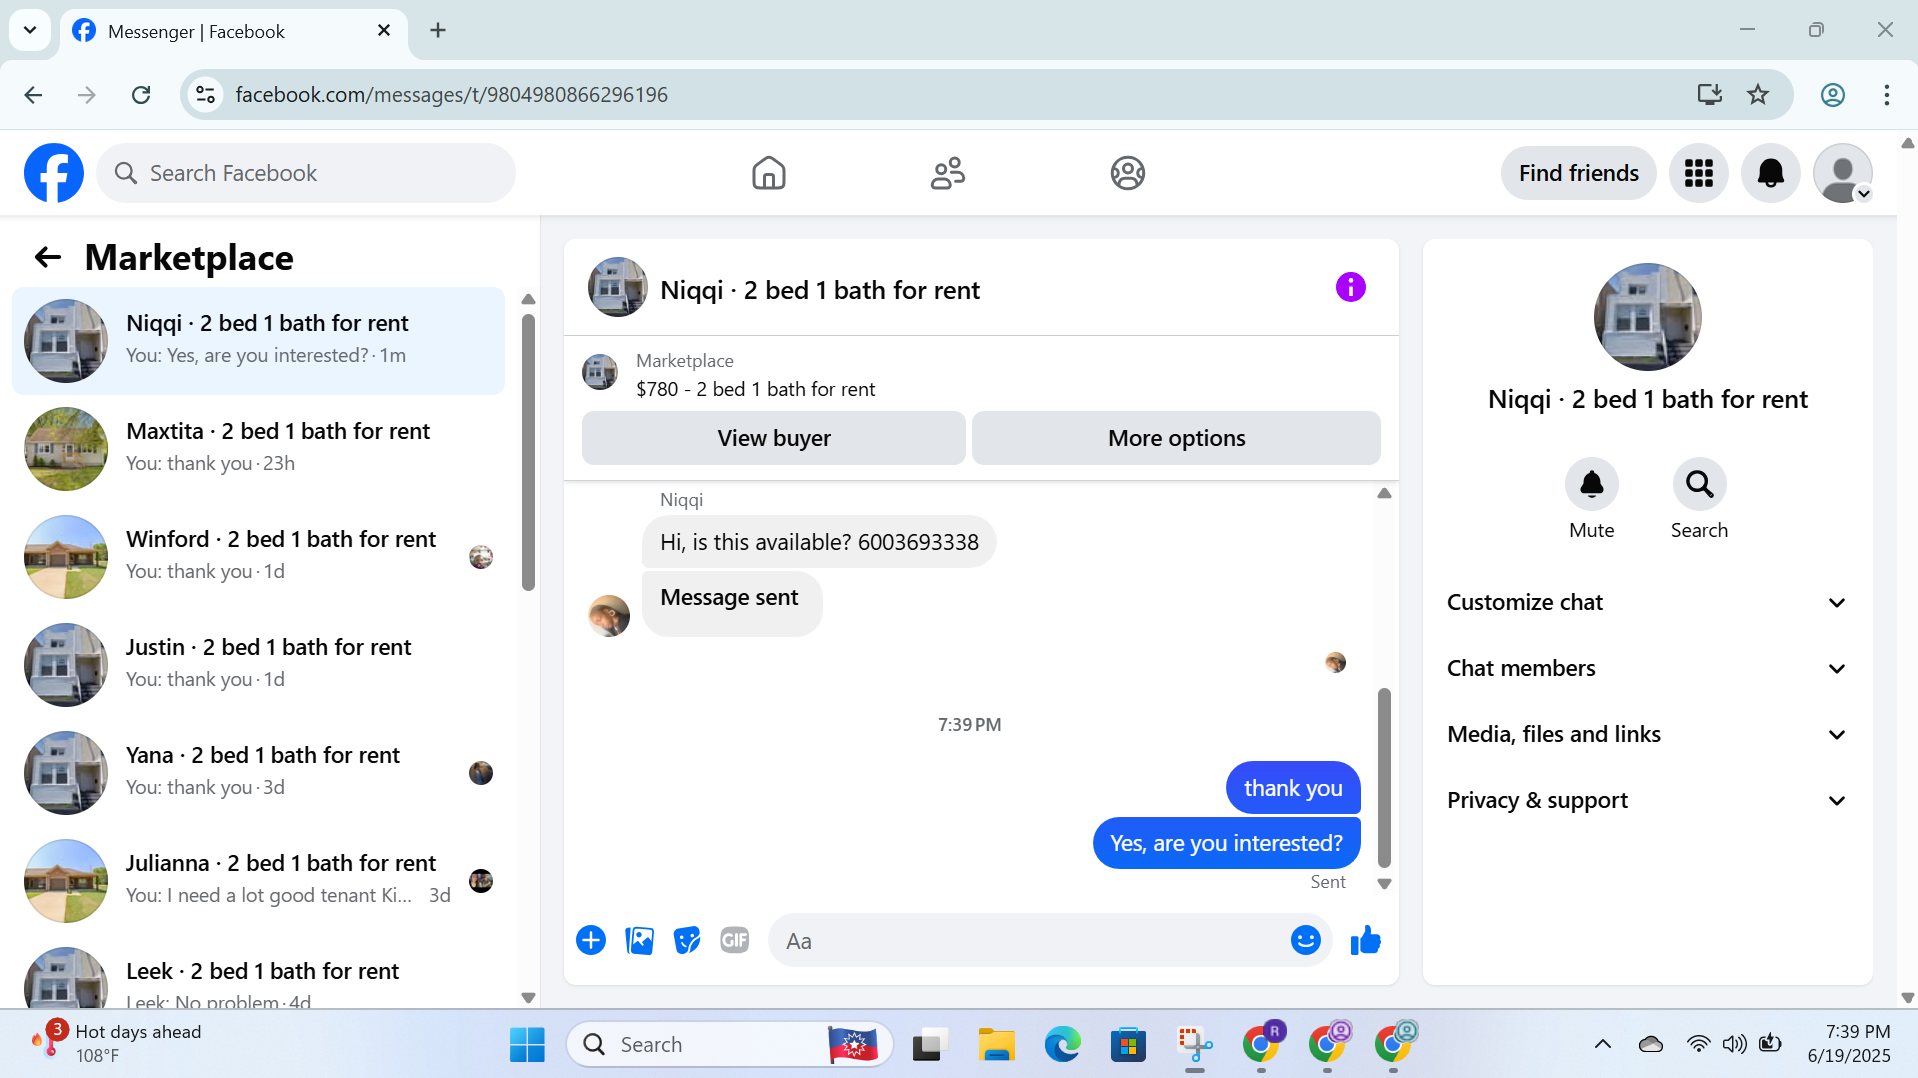Install app icon in address bar

pyautogui.click(x=1709, y=95)
